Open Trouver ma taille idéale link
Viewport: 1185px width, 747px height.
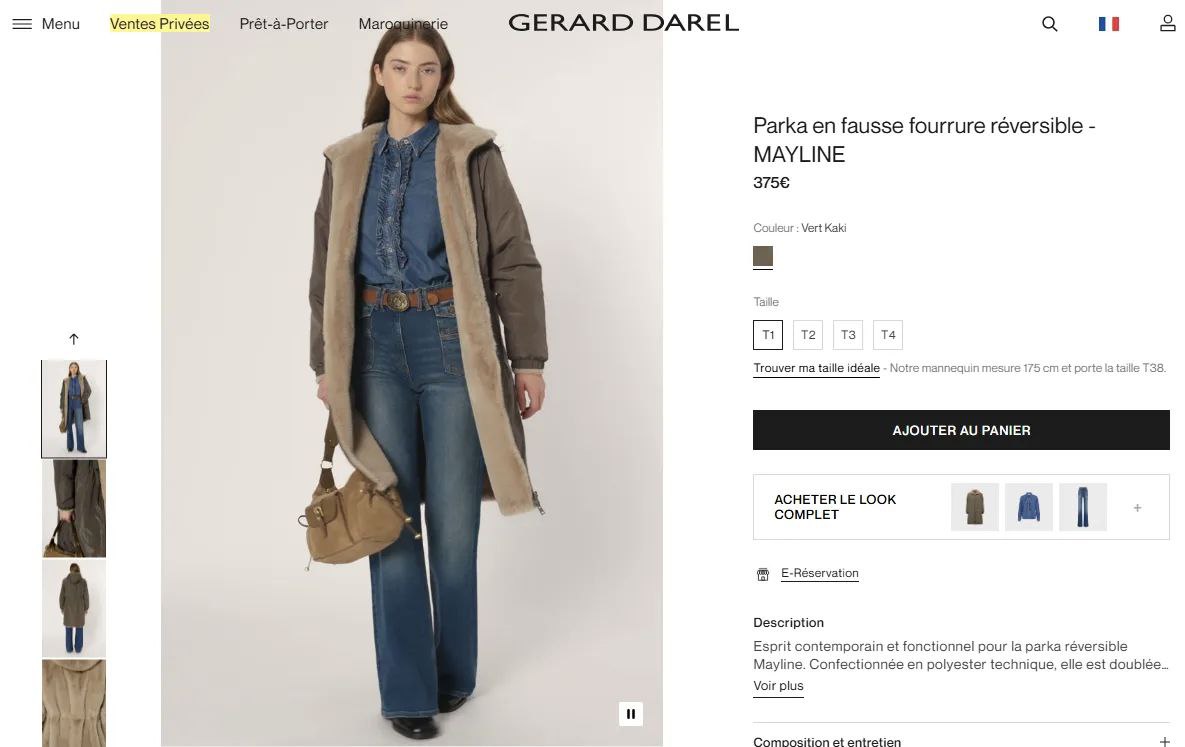816,368
